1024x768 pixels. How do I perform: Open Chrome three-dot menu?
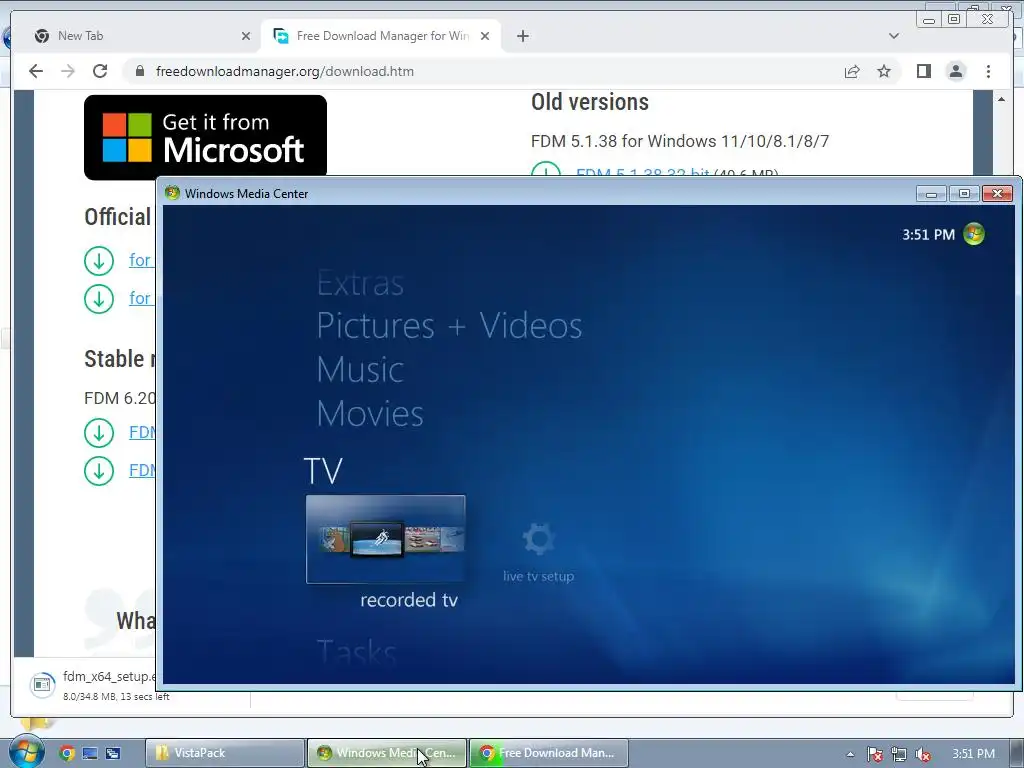tap(988, 71)
